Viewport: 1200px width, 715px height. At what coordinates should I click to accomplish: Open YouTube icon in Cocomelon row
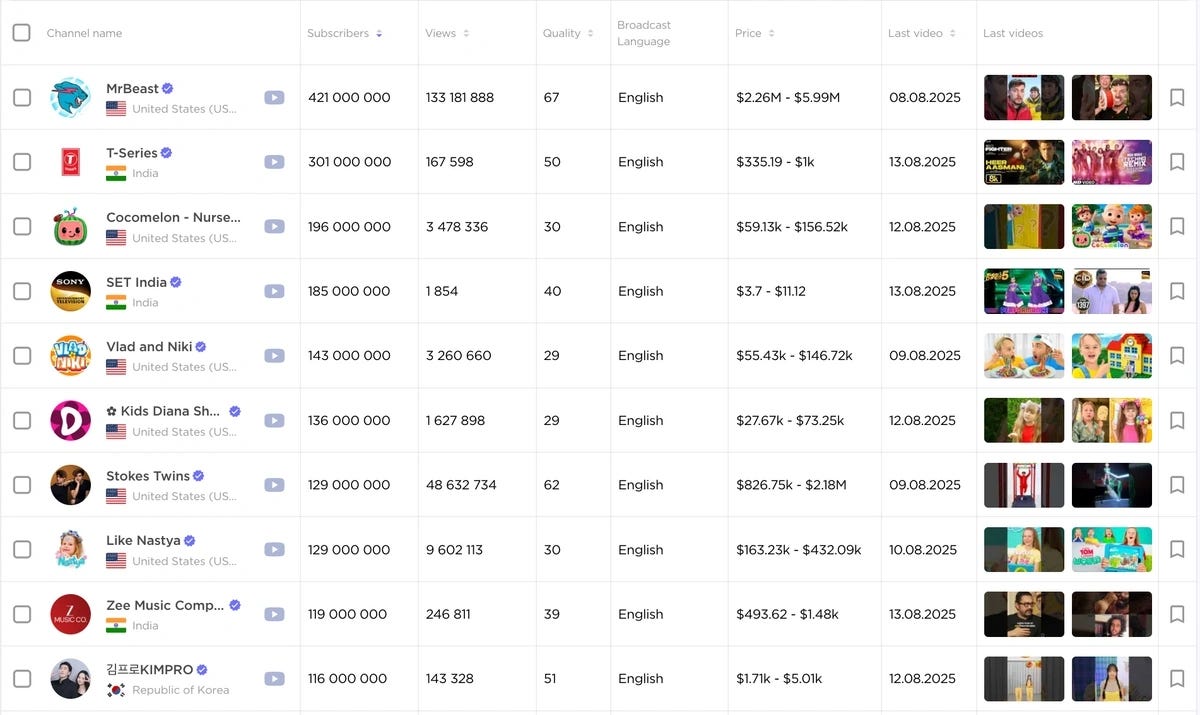click(x=274, y=227)
